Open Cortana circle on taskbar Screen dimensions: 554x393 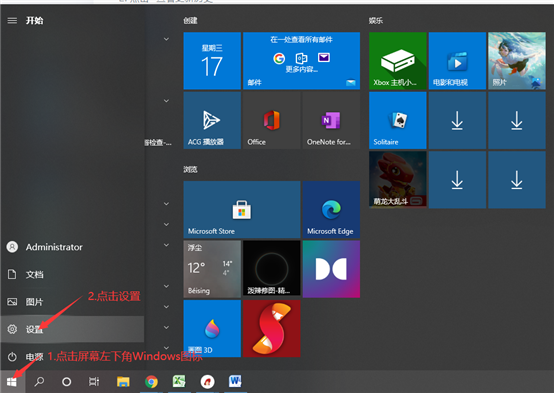pos(66,382)
